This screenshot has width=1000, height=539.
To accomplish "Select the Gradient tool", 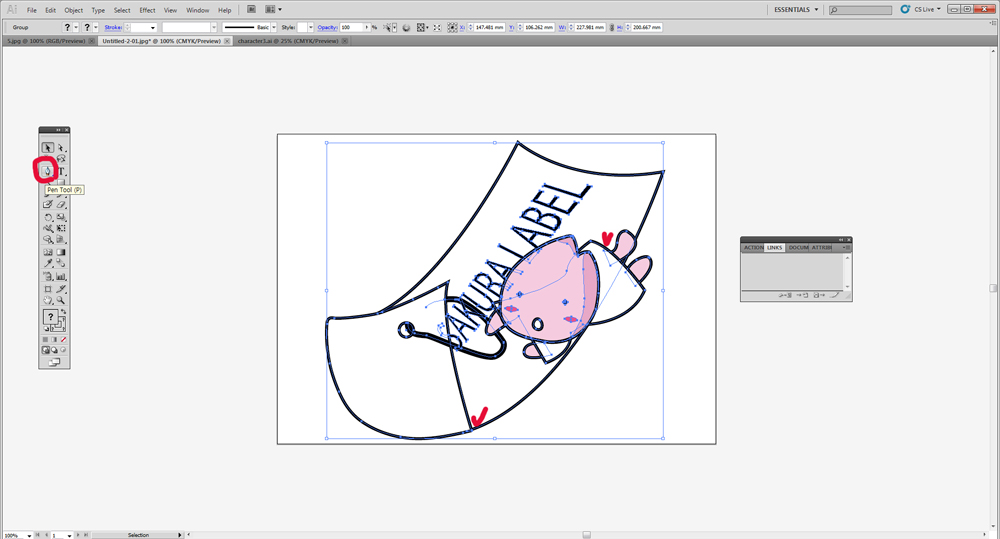I will pyautogui.click(x=61, y=252).
